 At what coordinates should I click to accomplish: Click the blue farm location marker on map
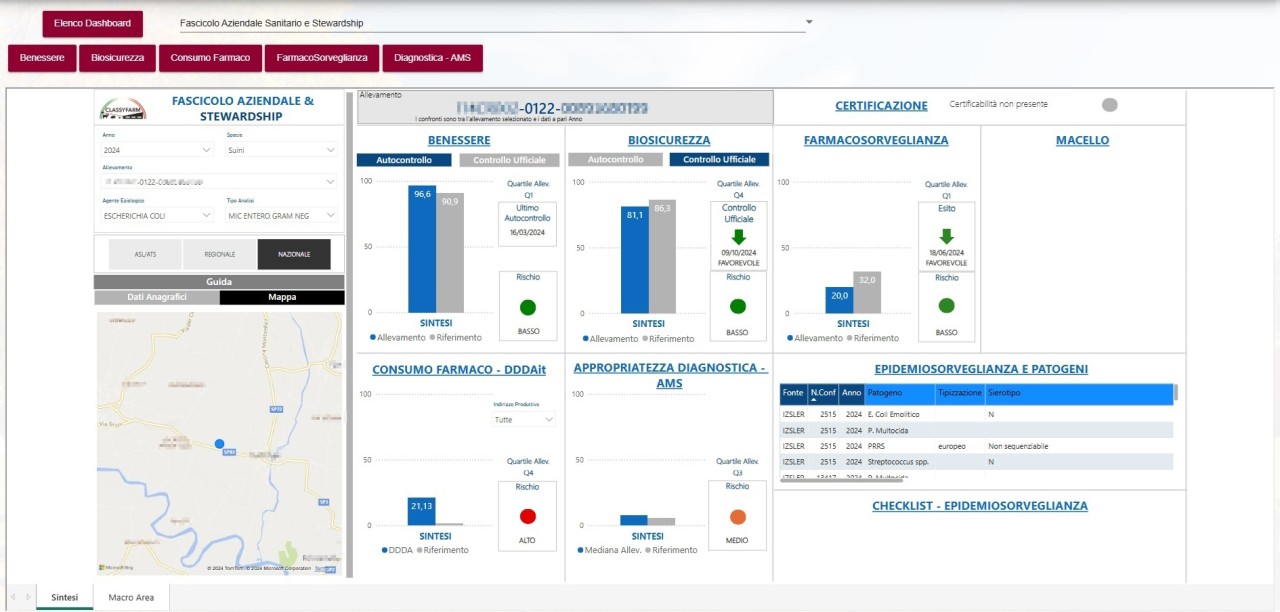tap(219, 443)
